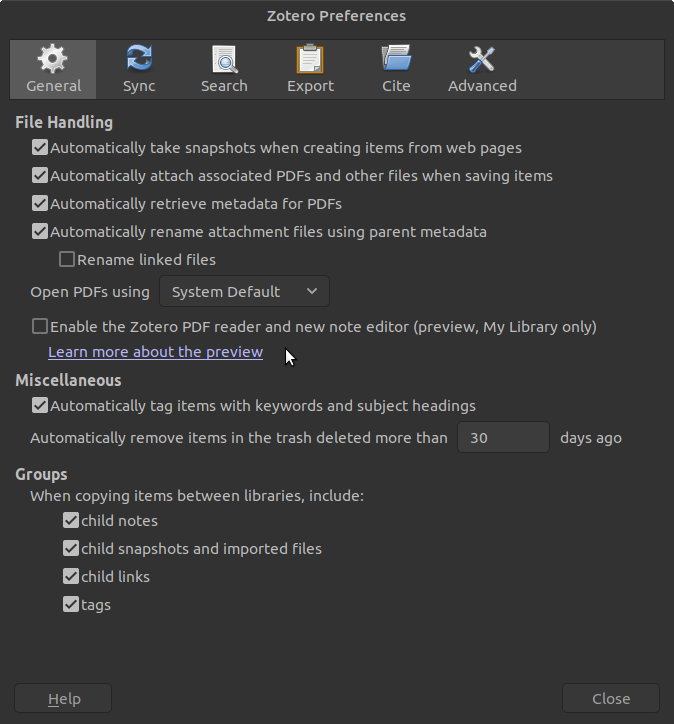Switch to the Search tab label

(224, 86)
